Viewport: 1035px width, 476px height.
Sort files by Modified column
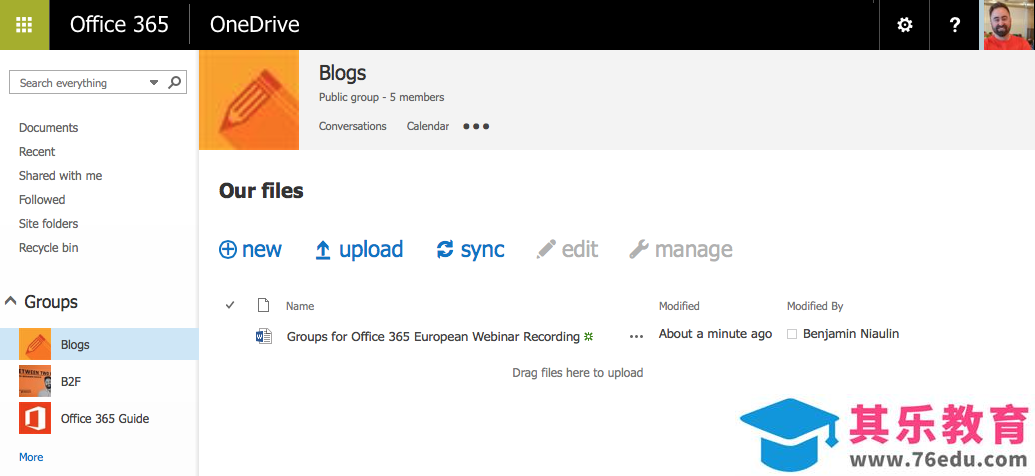(679, 306)
